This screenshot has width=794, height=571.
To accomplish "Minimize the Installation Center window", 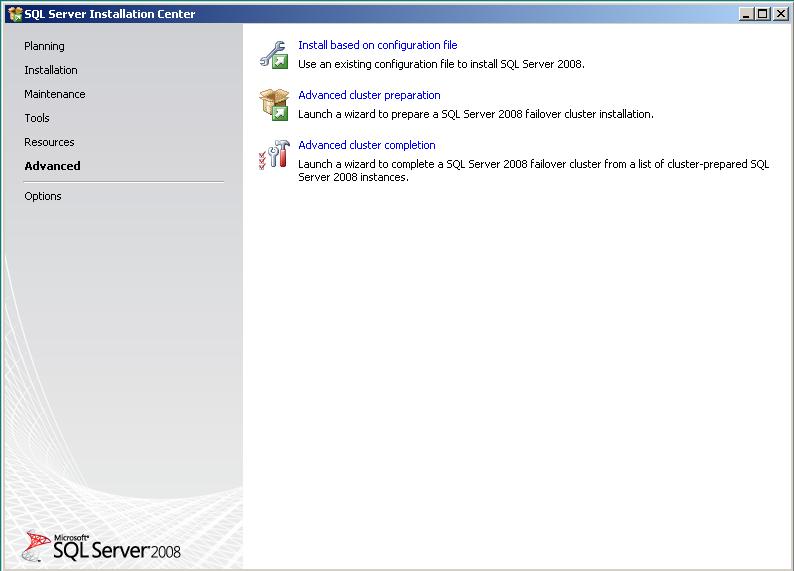I will 746,14.
